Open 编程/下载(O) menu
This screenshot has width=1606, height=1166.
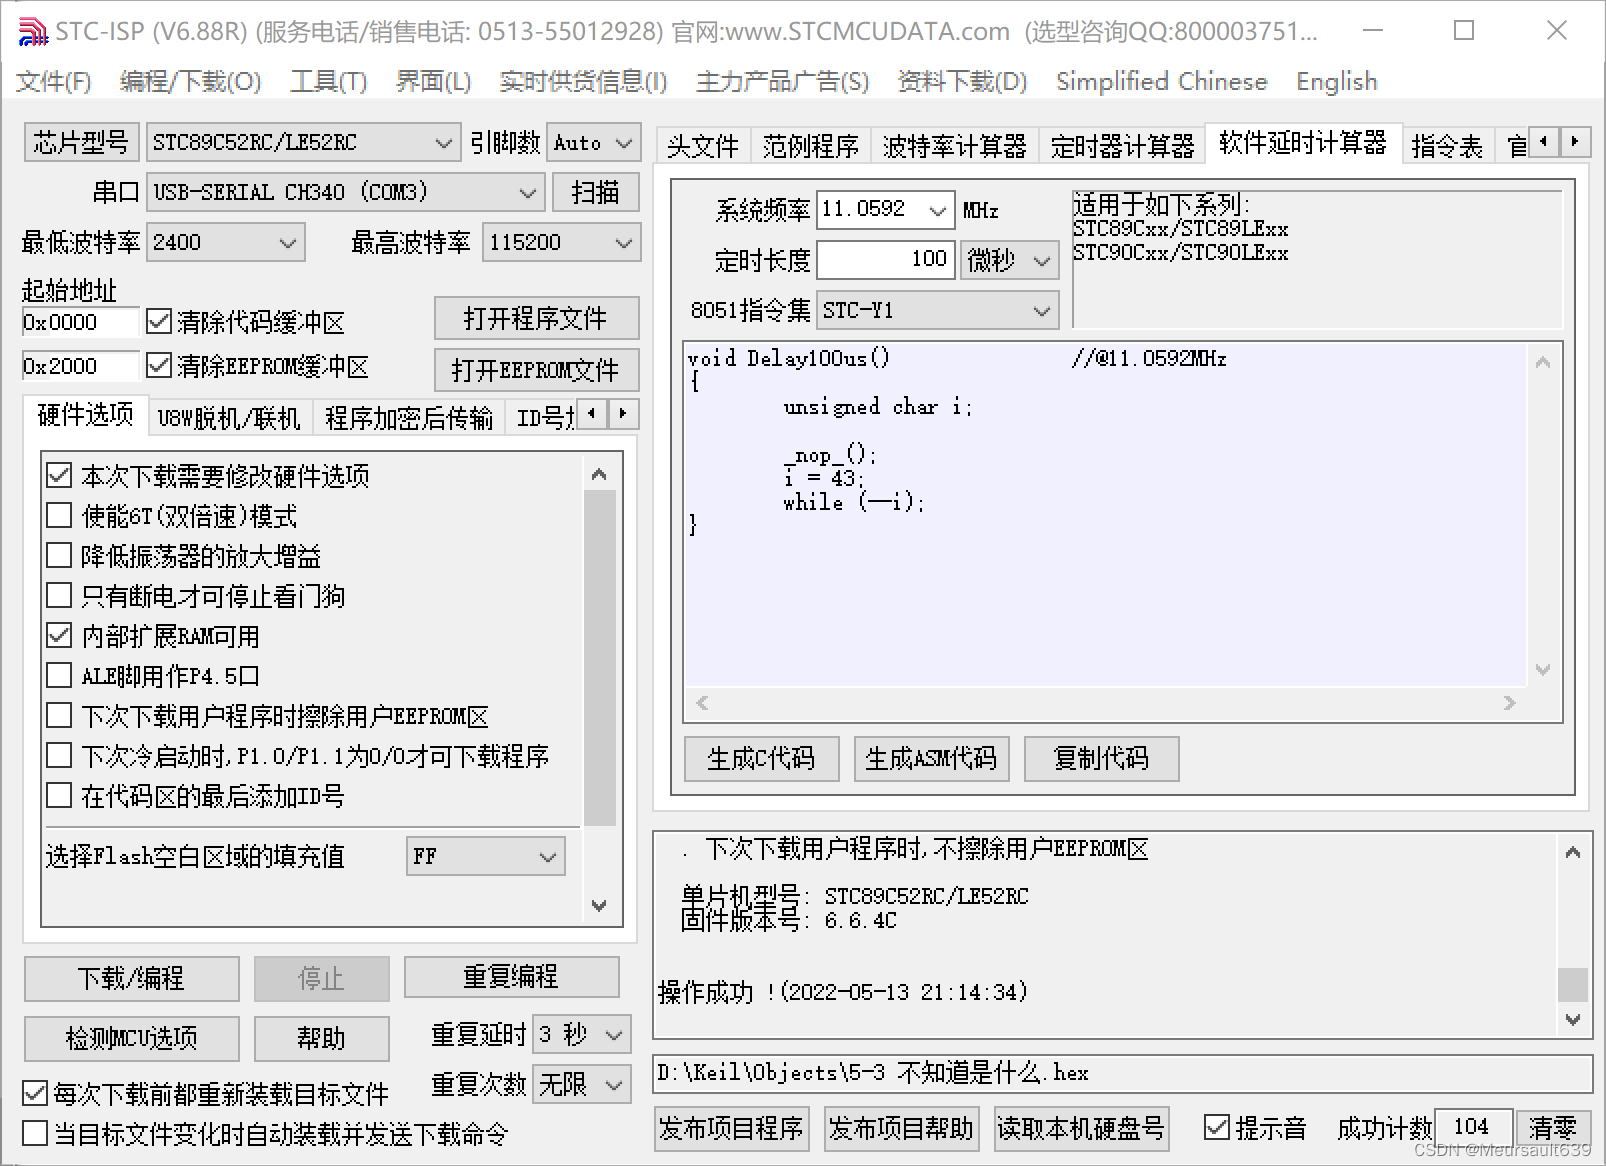coord(190,81)
